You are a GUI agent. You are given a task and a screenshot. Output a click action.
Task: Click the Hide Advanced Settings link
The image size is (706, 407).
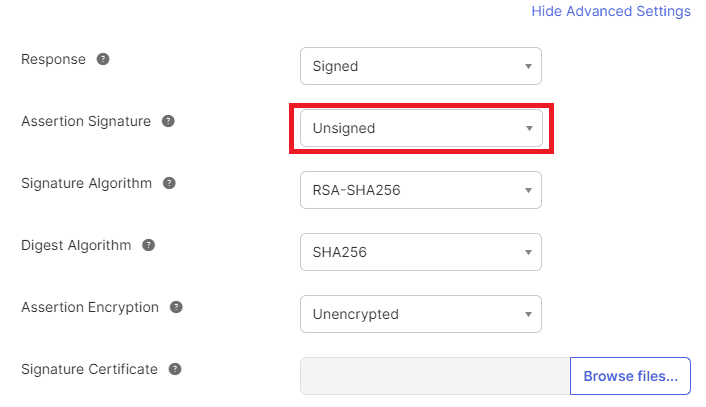611,12
